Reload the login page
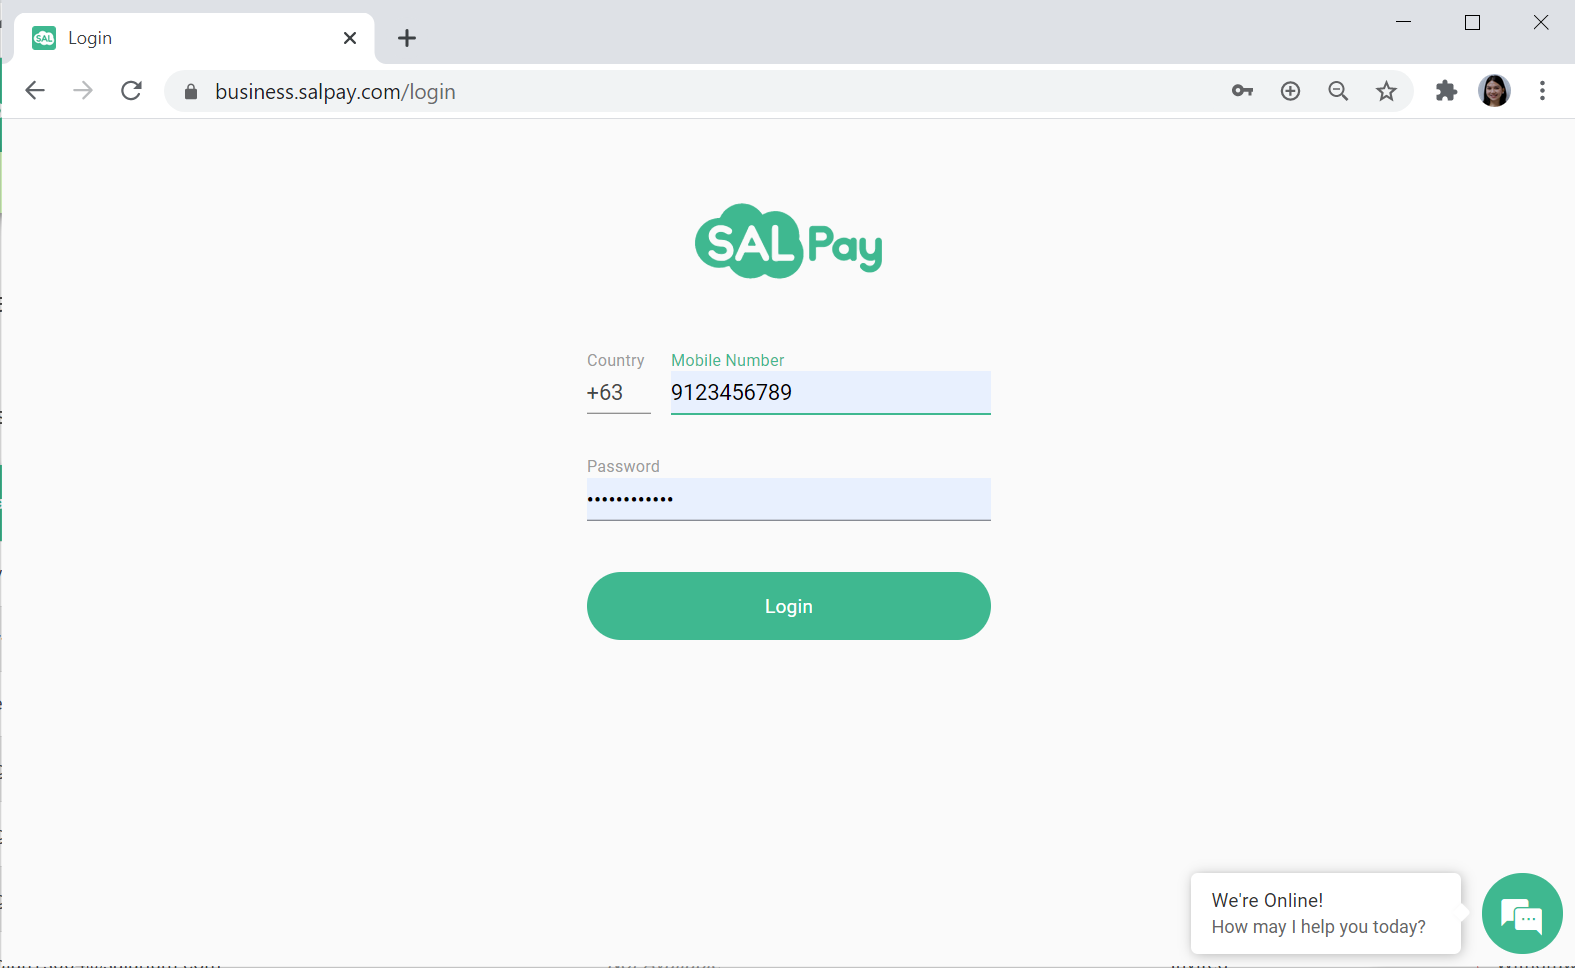Viewport: 1575px width, 968px height. [131, 91]
